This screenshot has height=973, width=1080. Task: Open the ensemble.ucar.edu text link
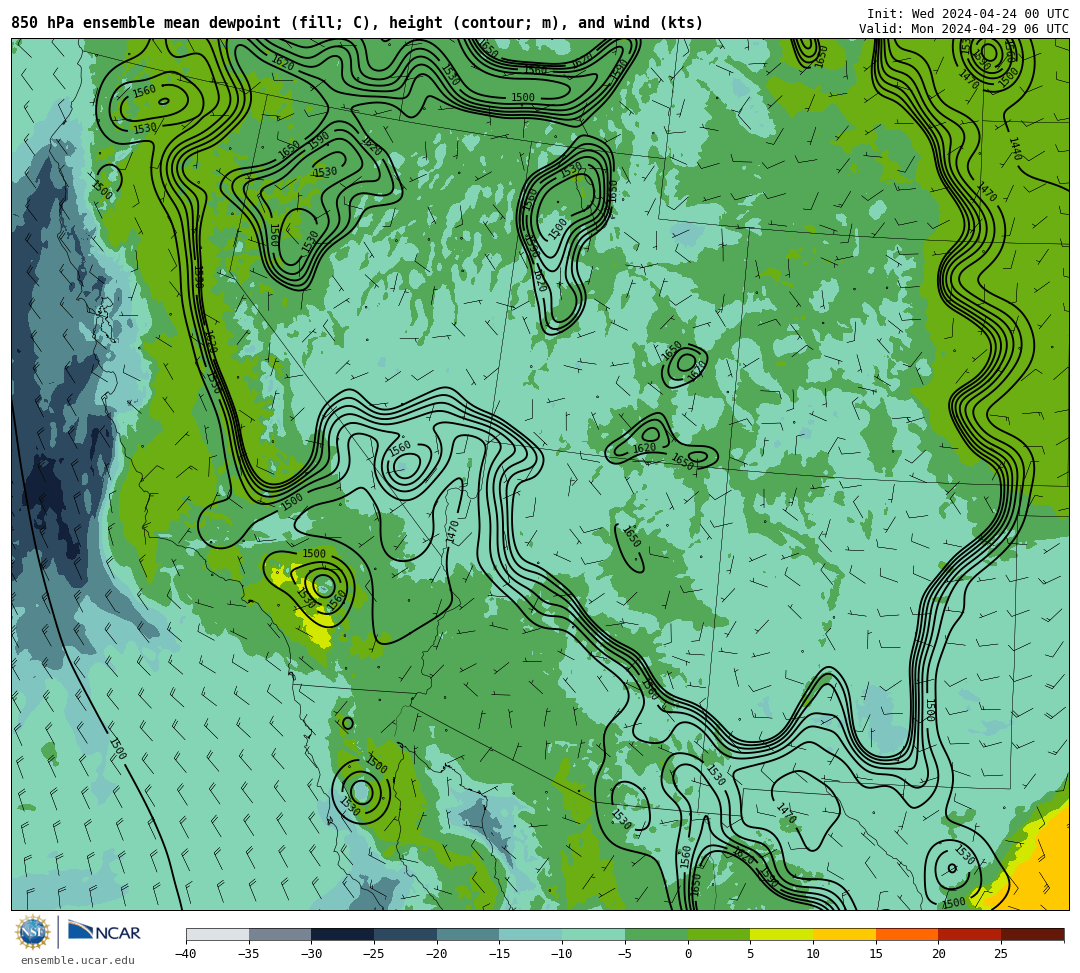(x=78, y=960)
